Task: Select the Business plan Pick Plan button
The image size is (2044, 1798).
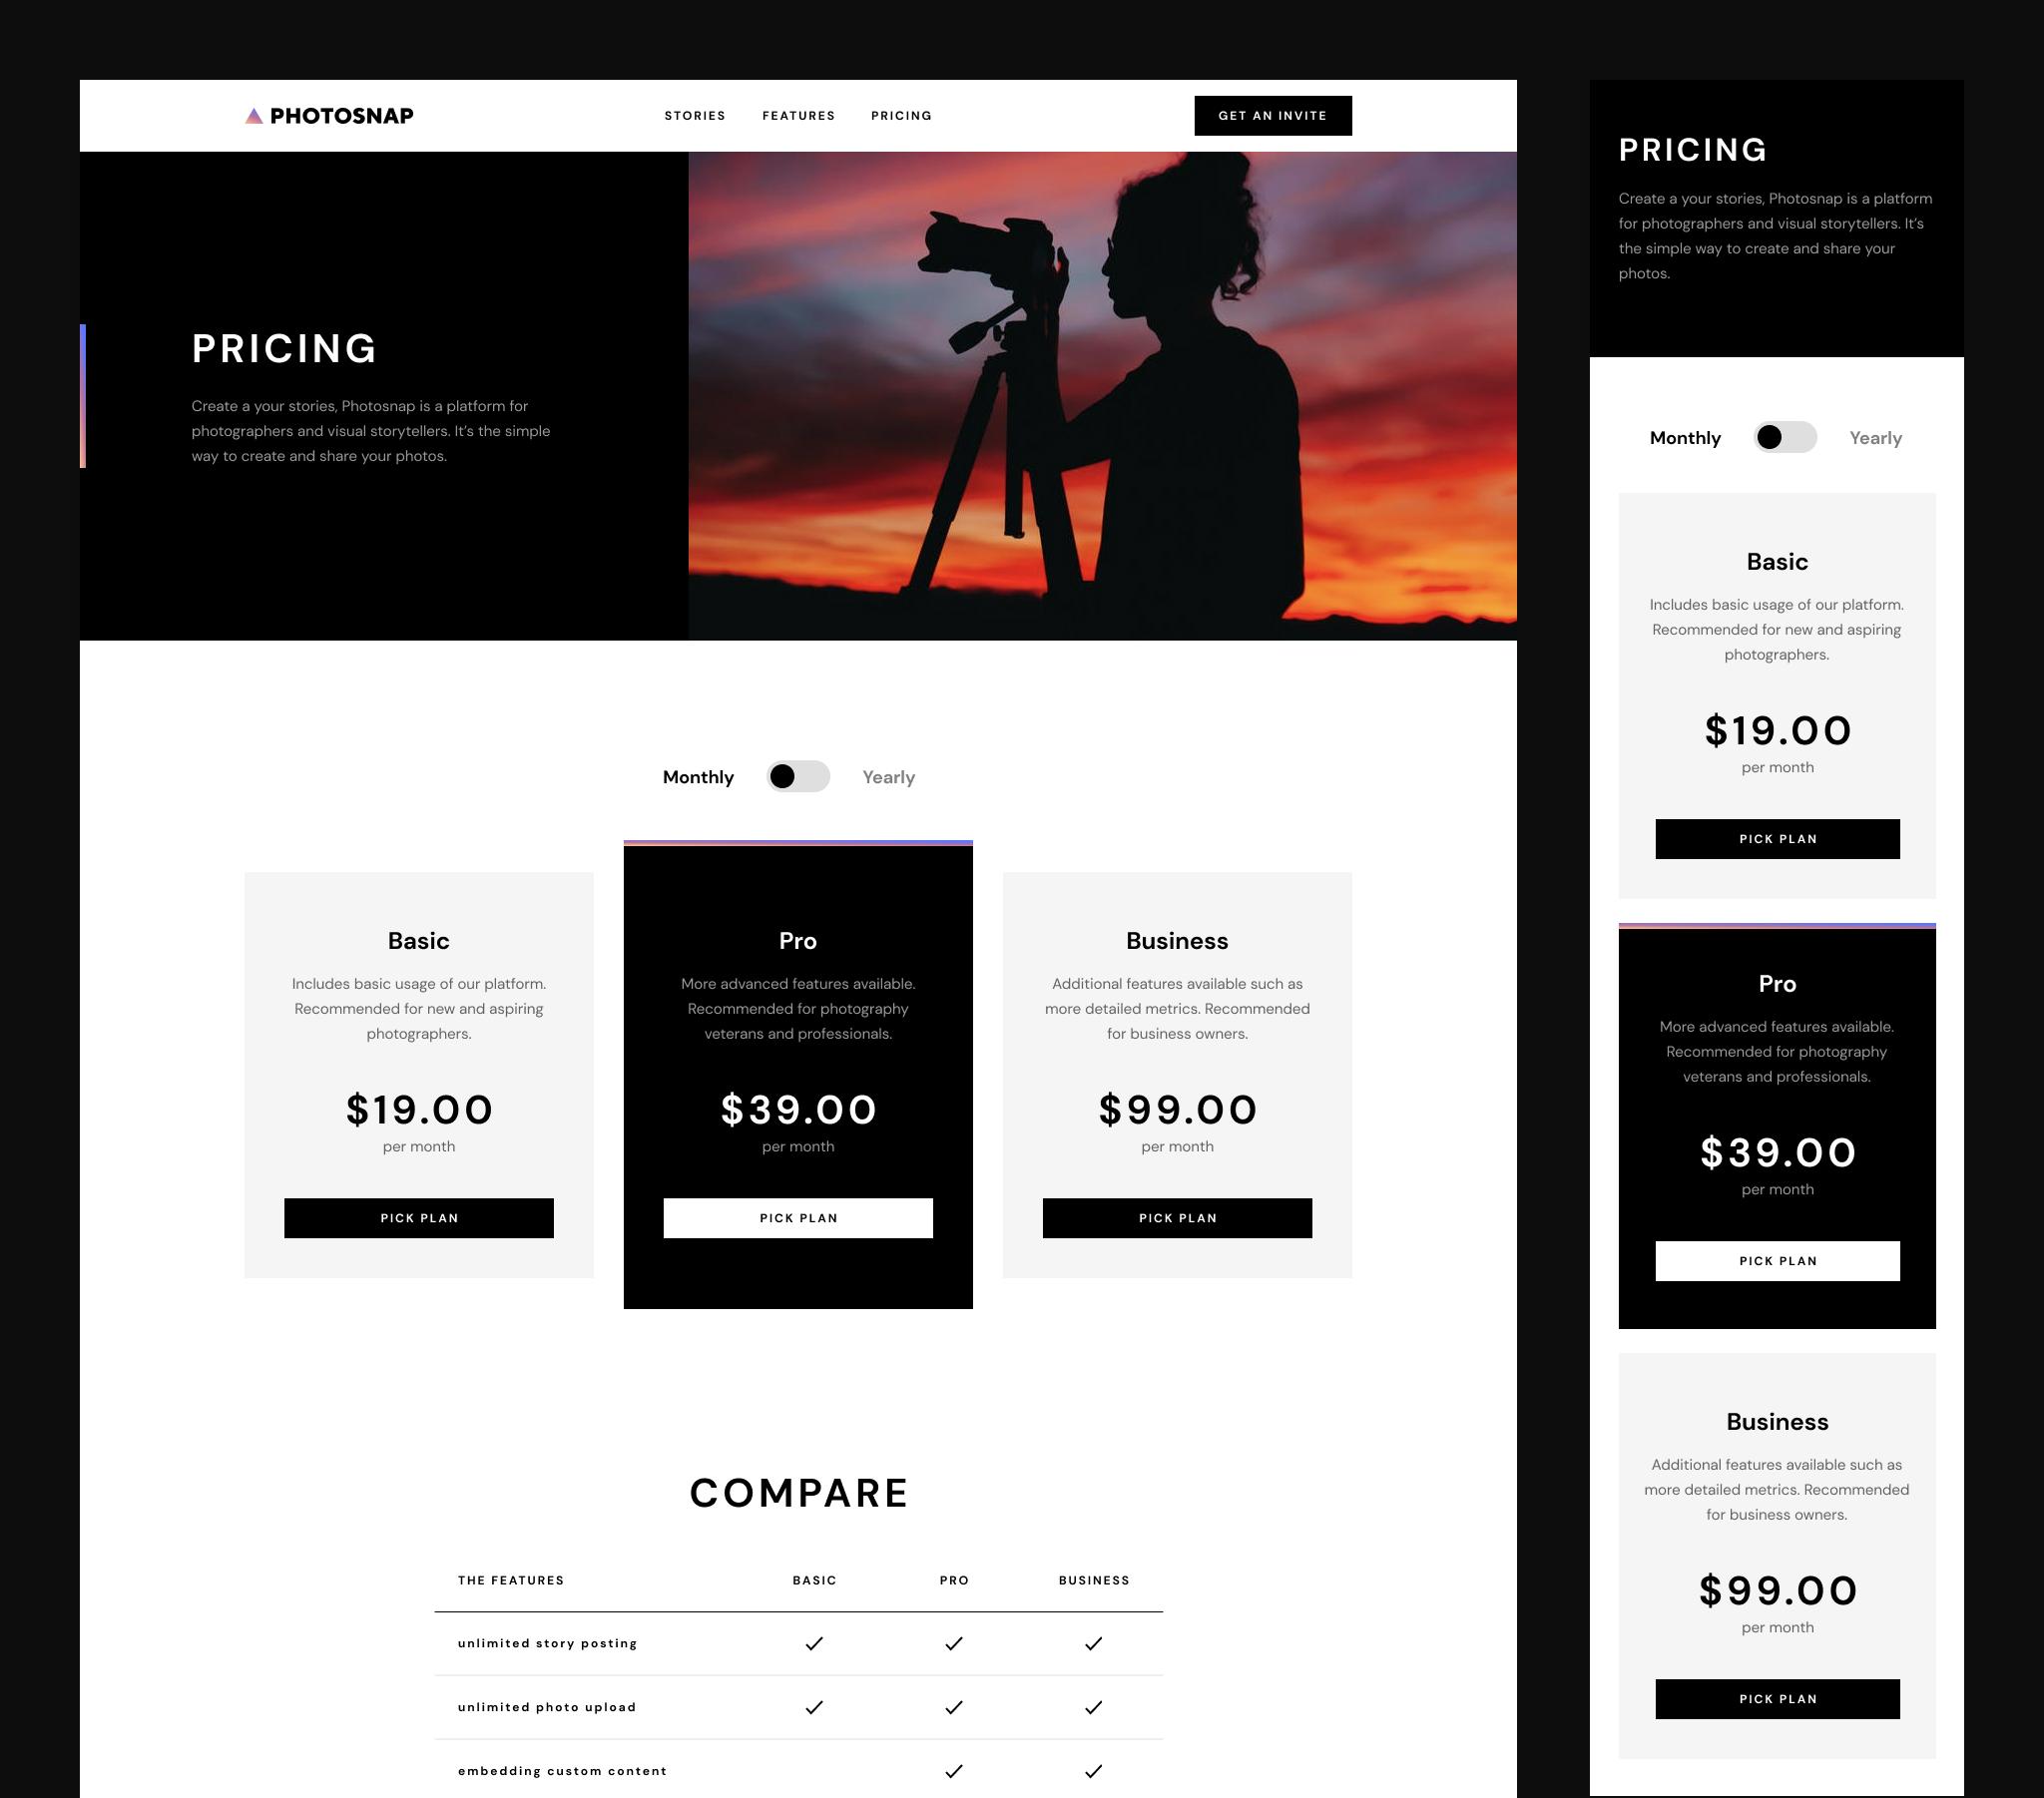Action: 1177,1217
